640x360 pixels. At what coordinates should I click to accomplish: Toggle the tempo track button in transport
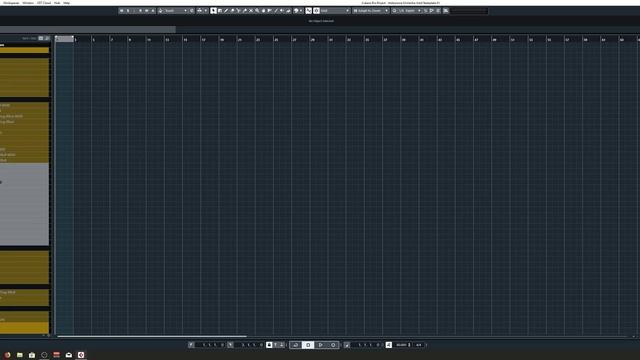(x=389, y=345)
